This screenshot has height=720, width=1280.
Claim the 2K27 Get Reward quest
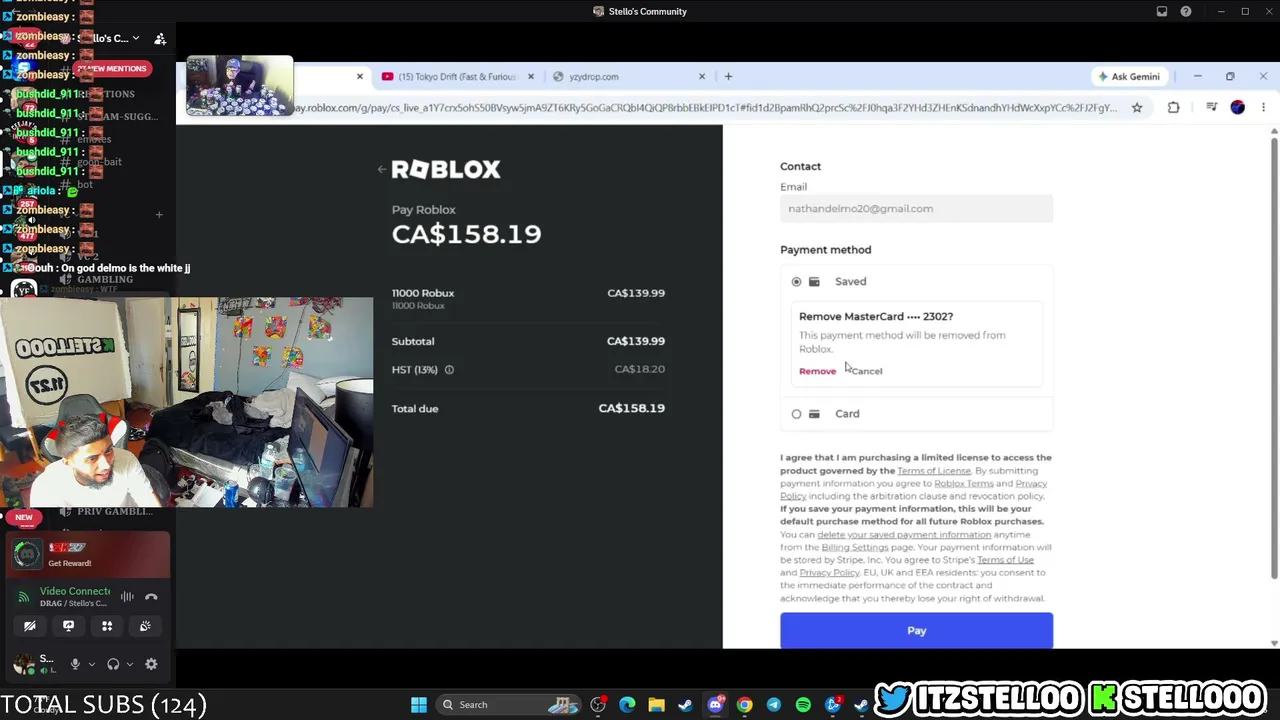pyautogui.click(x=88, y=555)
